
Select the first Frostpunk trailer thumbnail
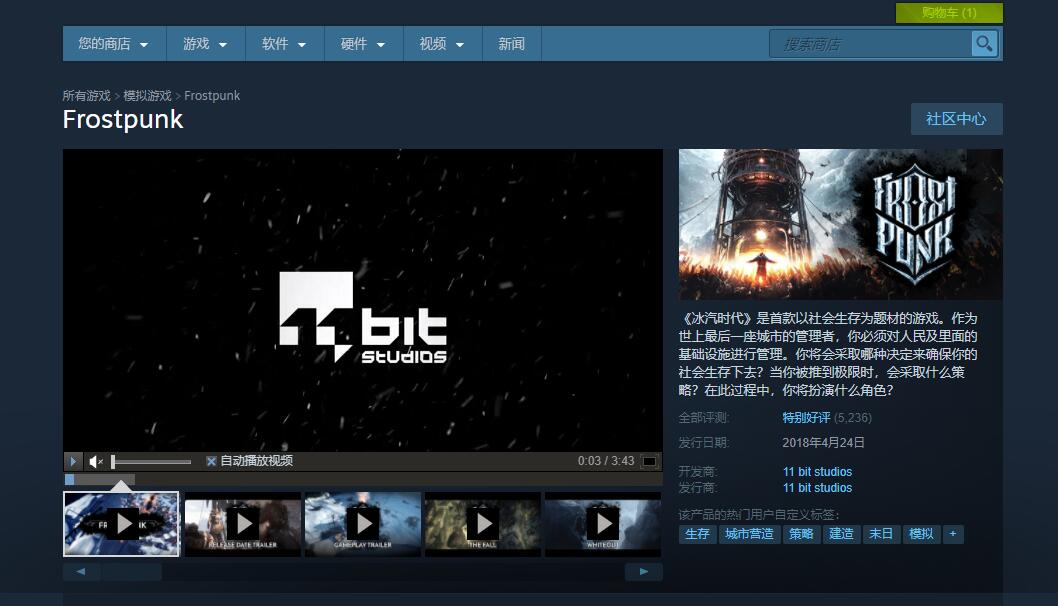121,524
